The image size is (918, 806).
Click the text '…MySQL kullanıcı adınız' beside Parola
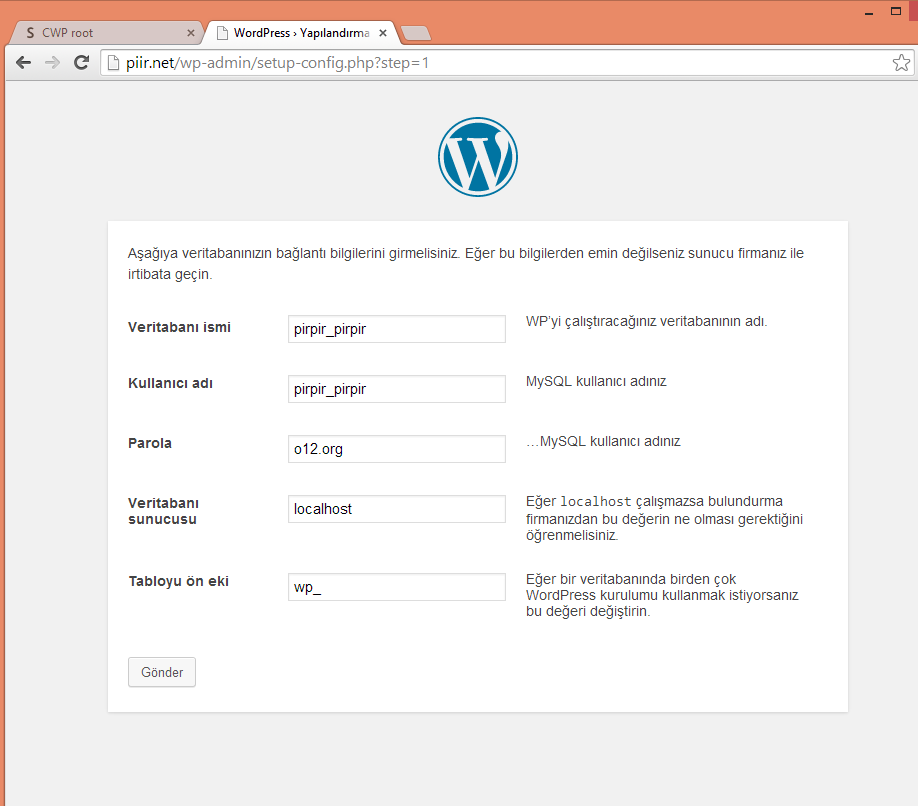click(x=603, y=441)
